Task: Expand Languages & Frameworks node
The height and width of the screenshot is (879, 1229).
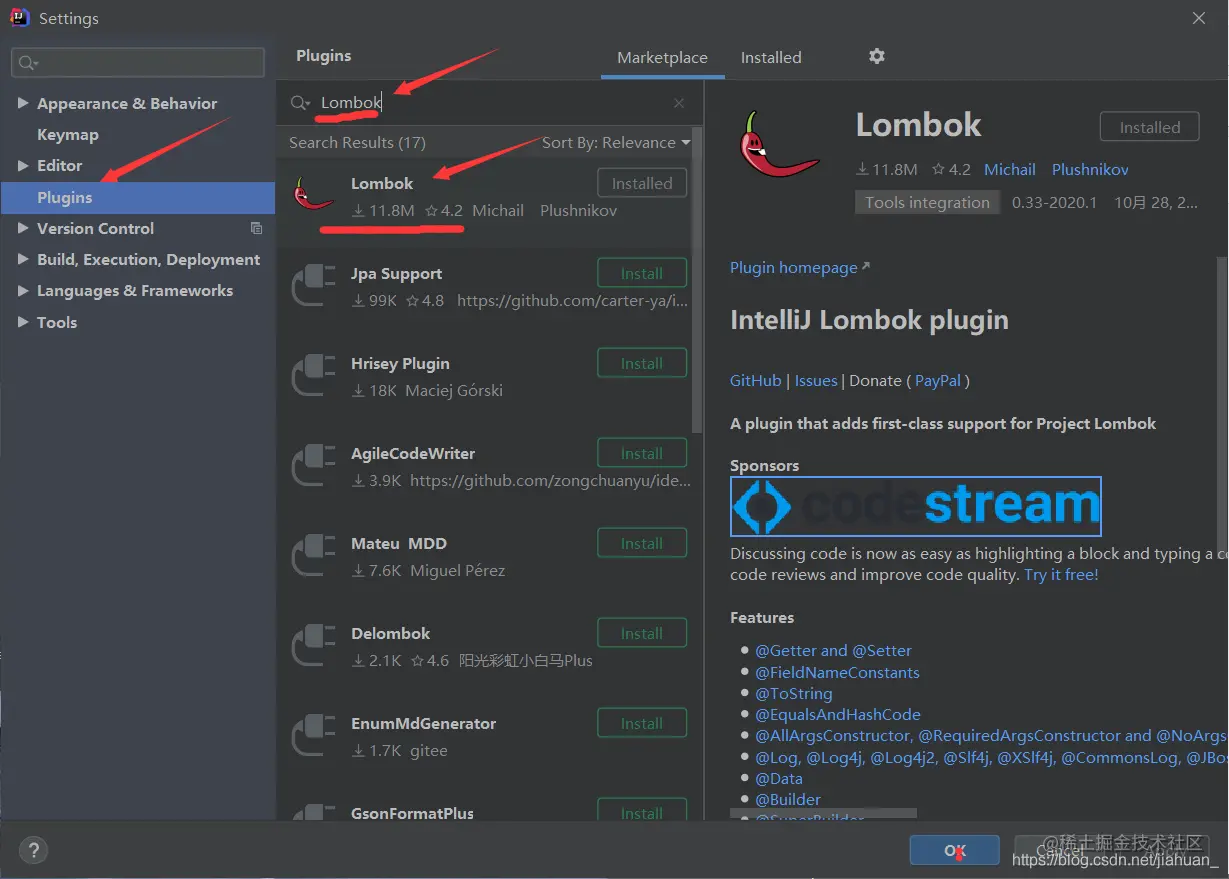Action: point(23,290)
